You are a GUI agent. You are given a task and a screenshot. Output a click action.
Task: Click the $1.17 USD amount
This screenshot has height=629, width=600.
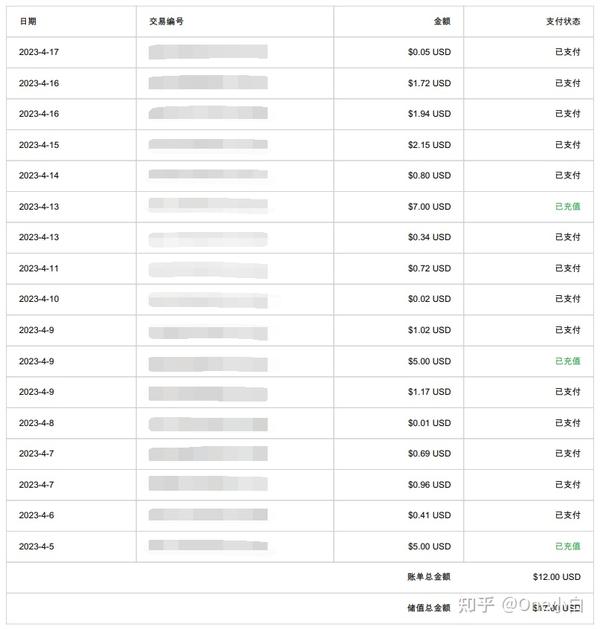coord(429,392)
